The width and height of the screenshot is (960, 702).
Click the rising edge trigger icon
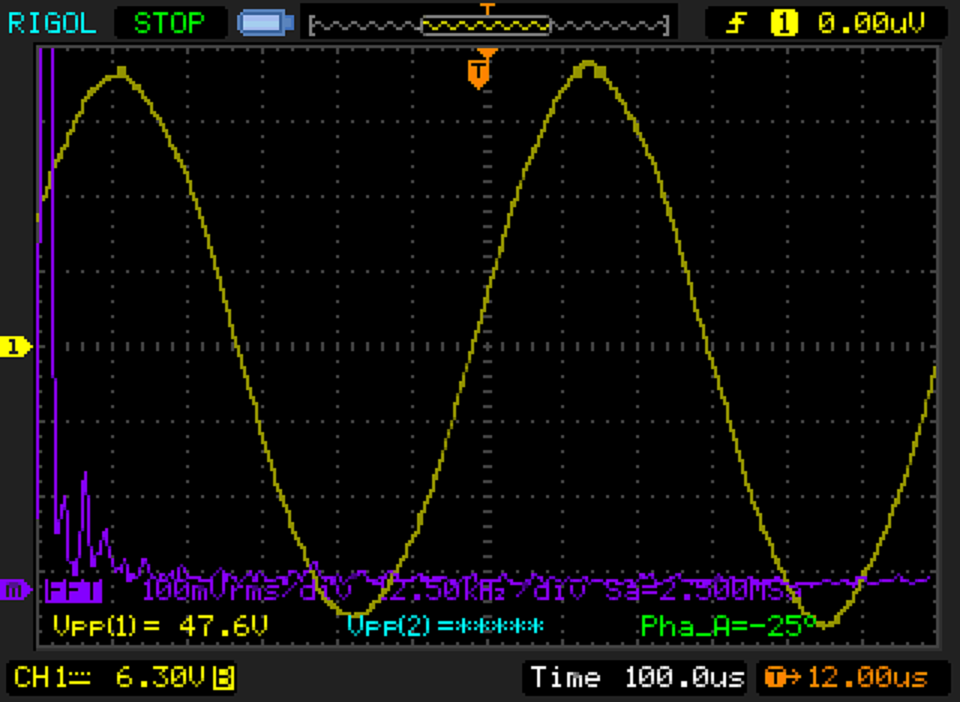(x=736, y=22)
